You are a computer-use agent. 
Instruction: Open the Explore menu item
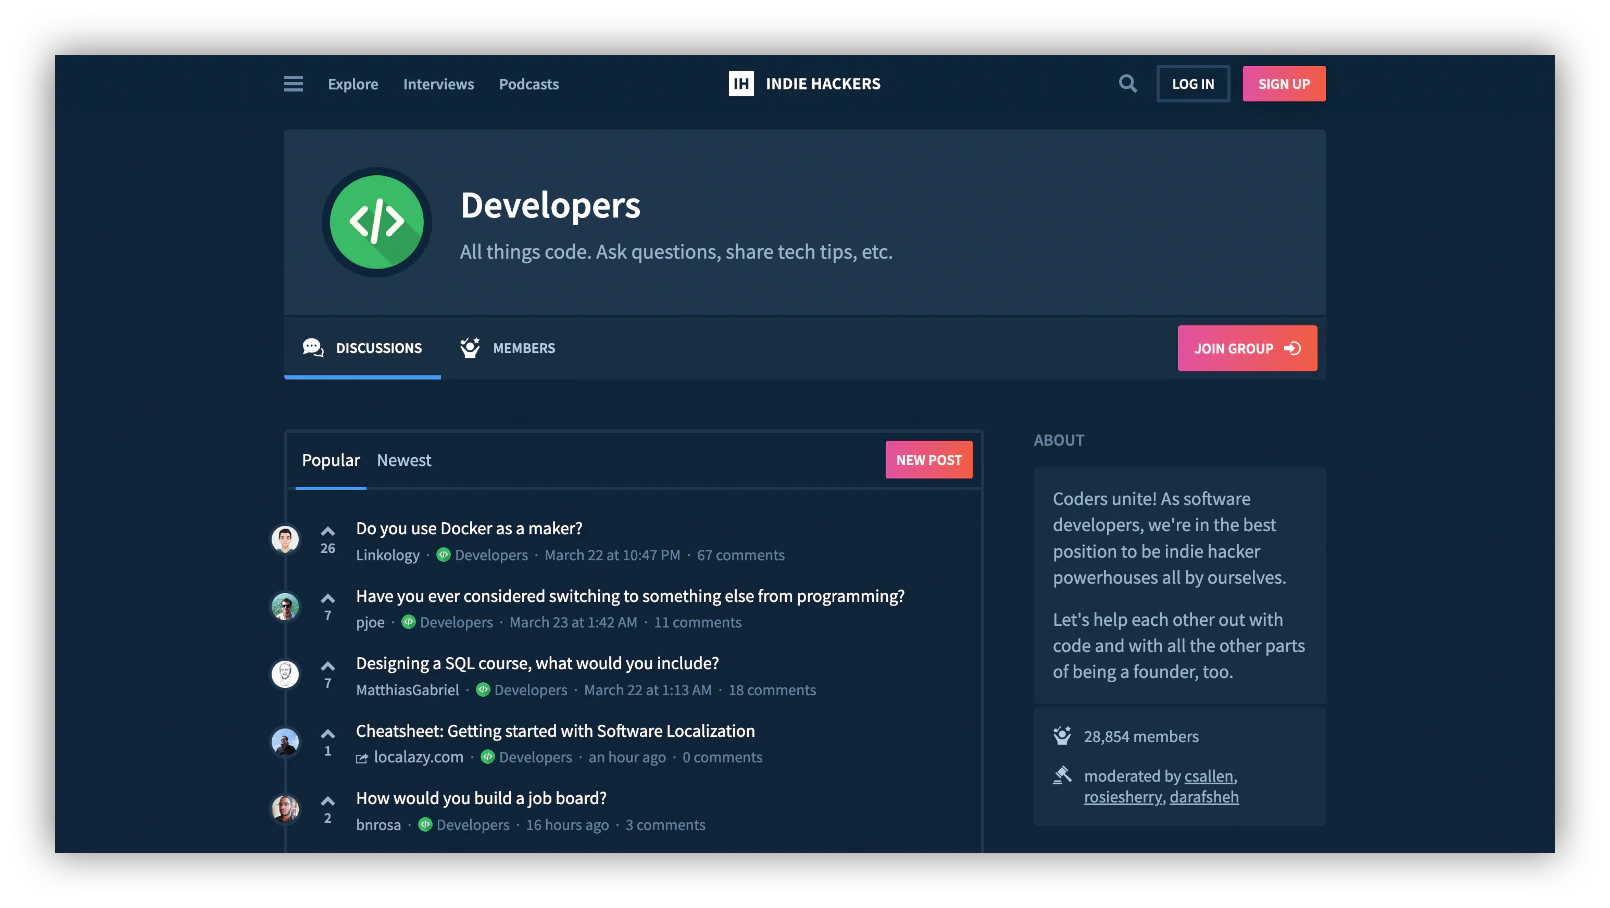(x=353, y=84)
